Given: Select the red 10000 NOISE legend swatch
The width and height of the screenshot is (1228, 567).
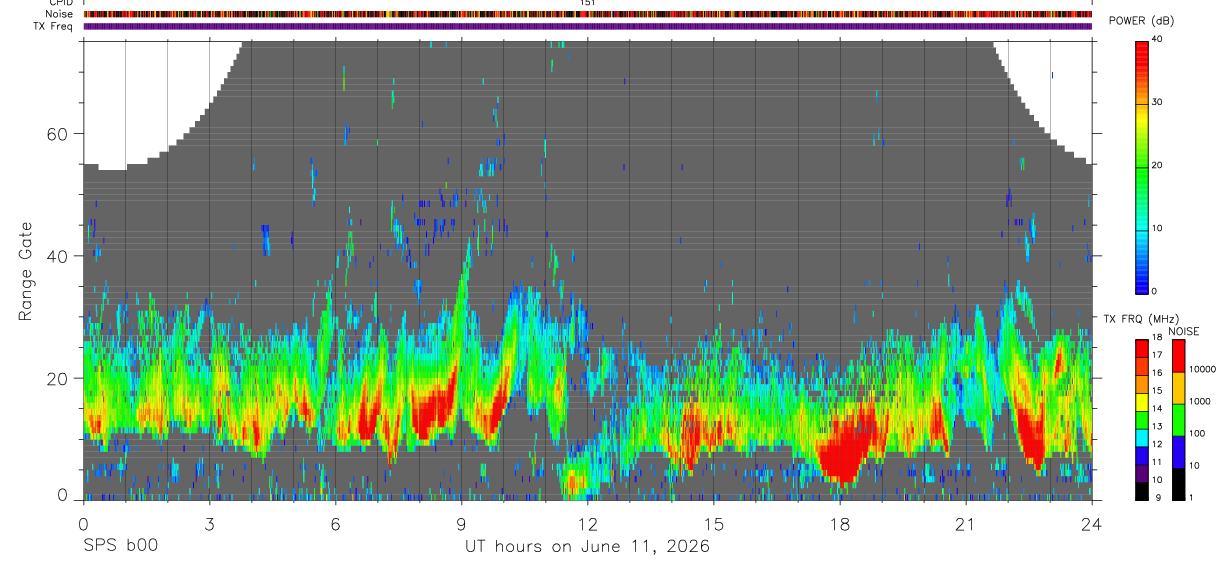Looking at the screenshot, I should point(1178,356).
